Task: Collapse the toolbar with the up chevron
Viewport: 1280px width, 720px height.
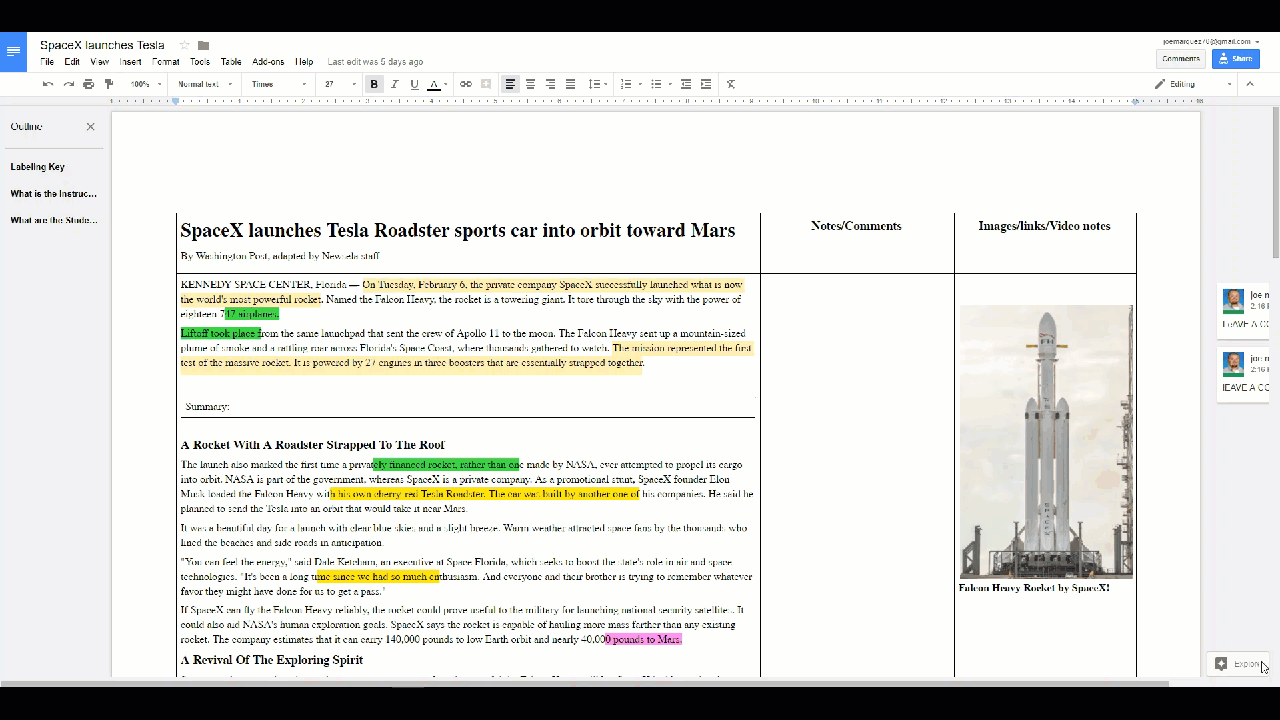Action: pos(1250,84)
